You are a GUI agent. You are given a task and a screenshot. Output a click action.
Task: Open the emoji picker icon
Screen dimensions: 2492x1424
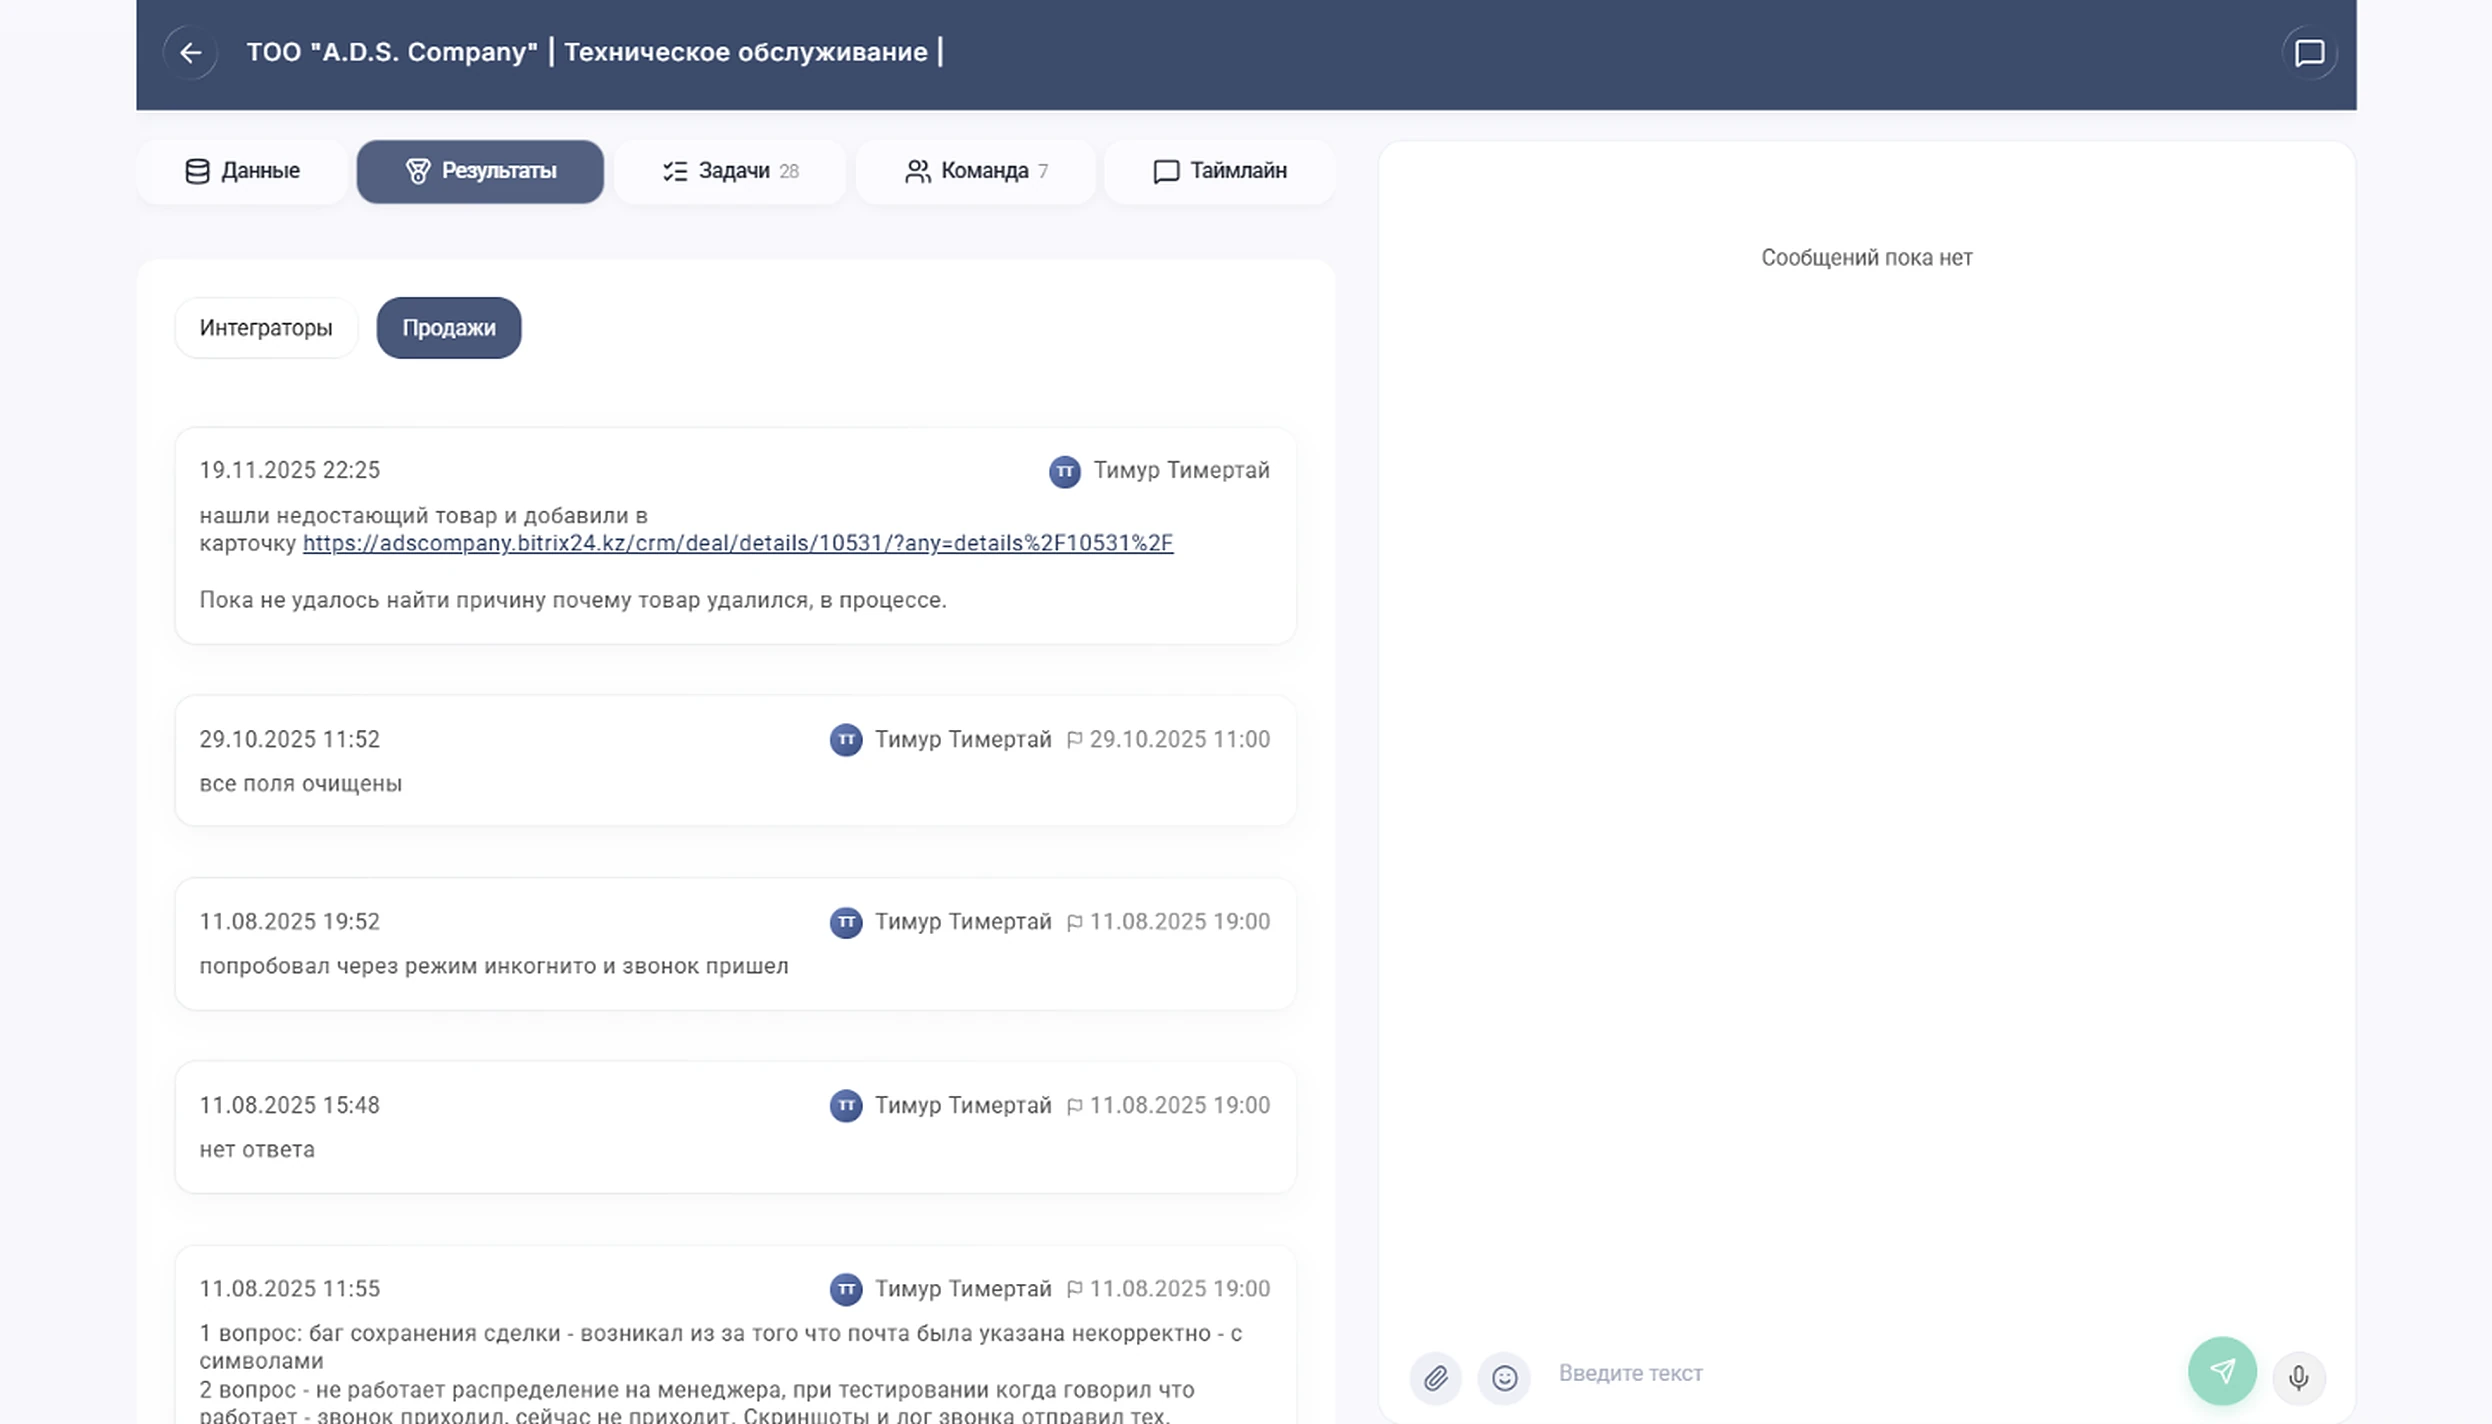tap(1504, 1378)
